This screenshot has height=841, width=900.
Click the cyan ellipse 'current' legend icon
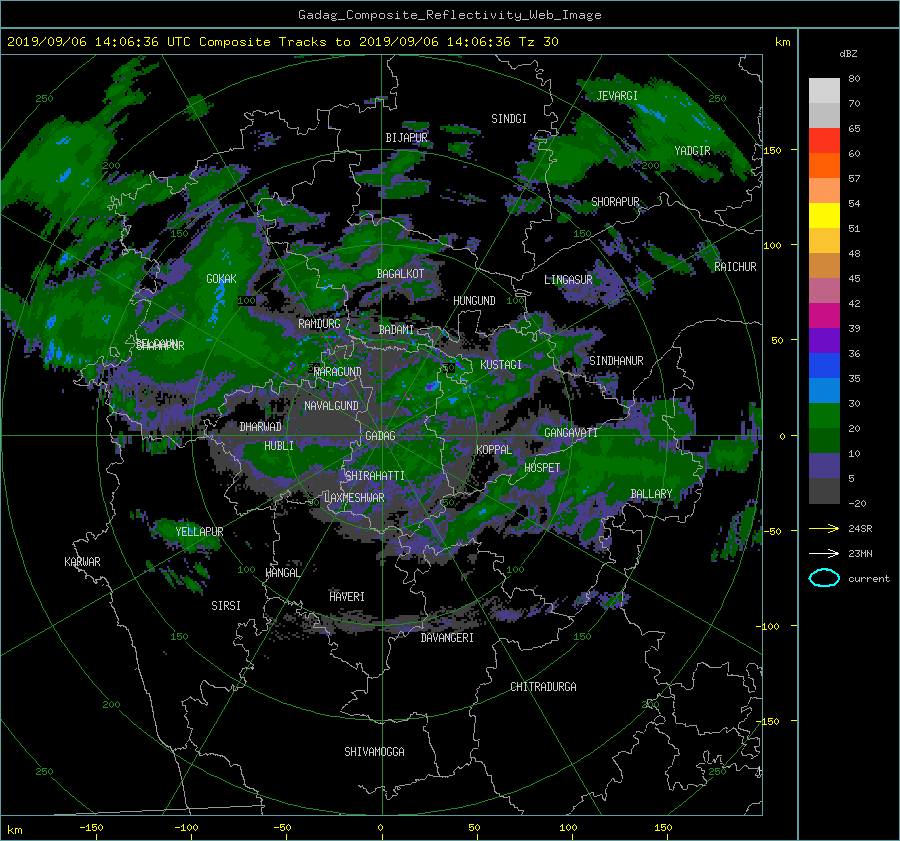point(824,578)
